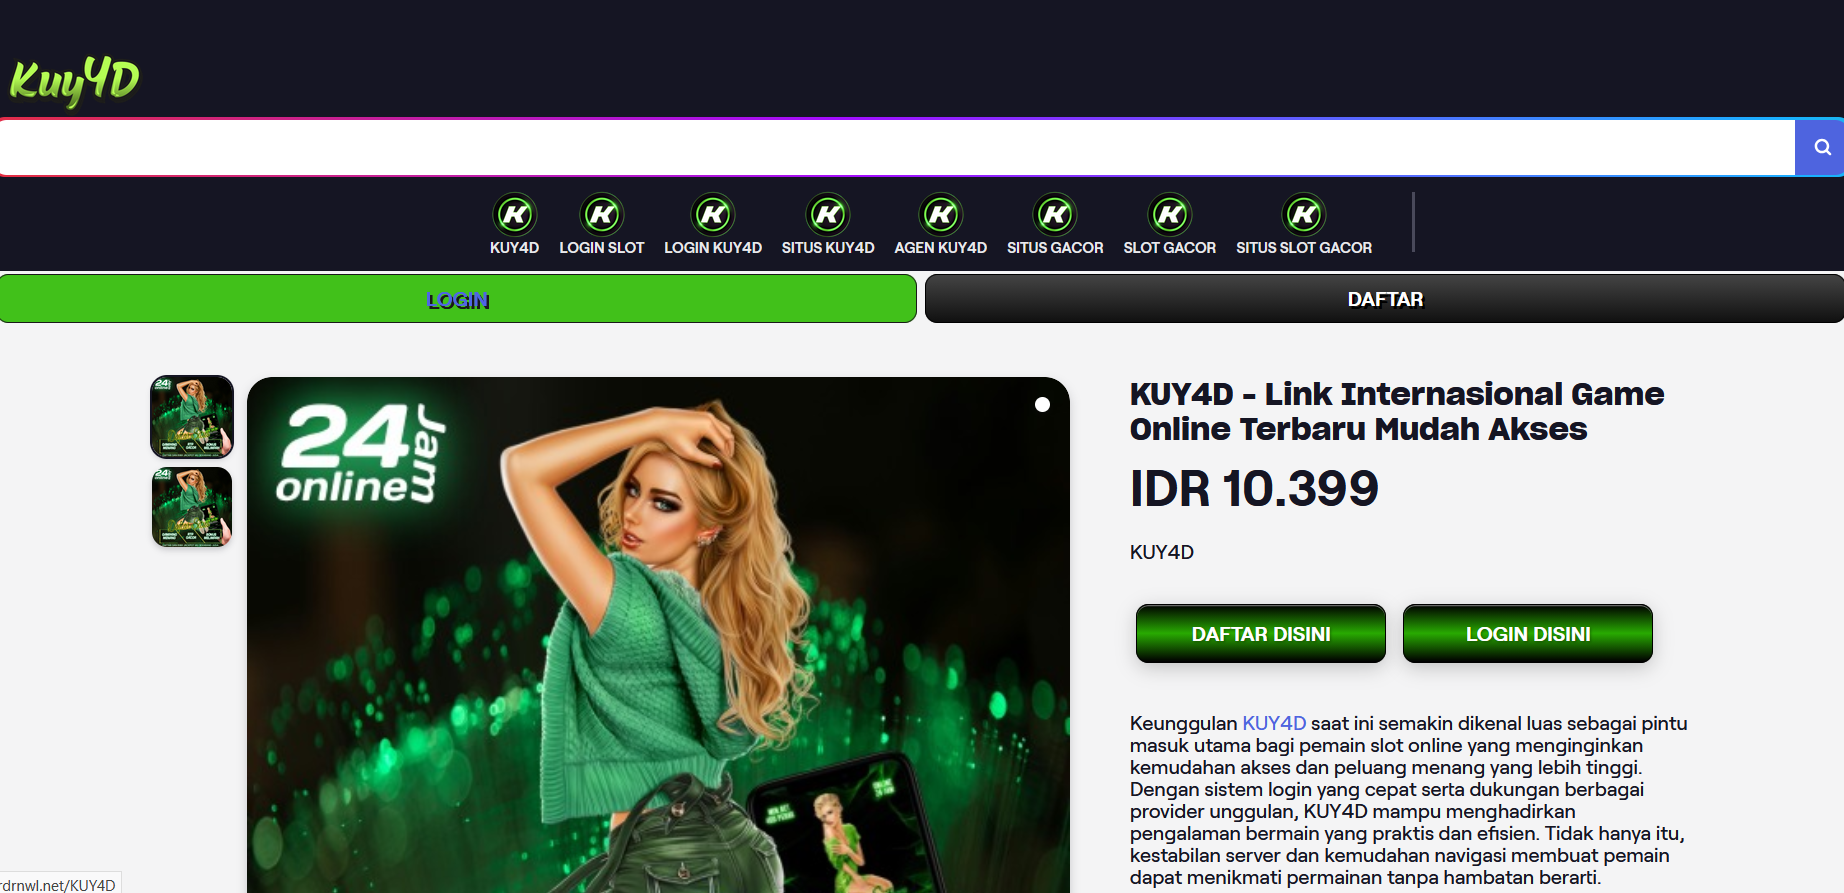Screen dimensions: 1844x893
Task: Click the black DAFTAR bar button
Action: click(1385, 299)
